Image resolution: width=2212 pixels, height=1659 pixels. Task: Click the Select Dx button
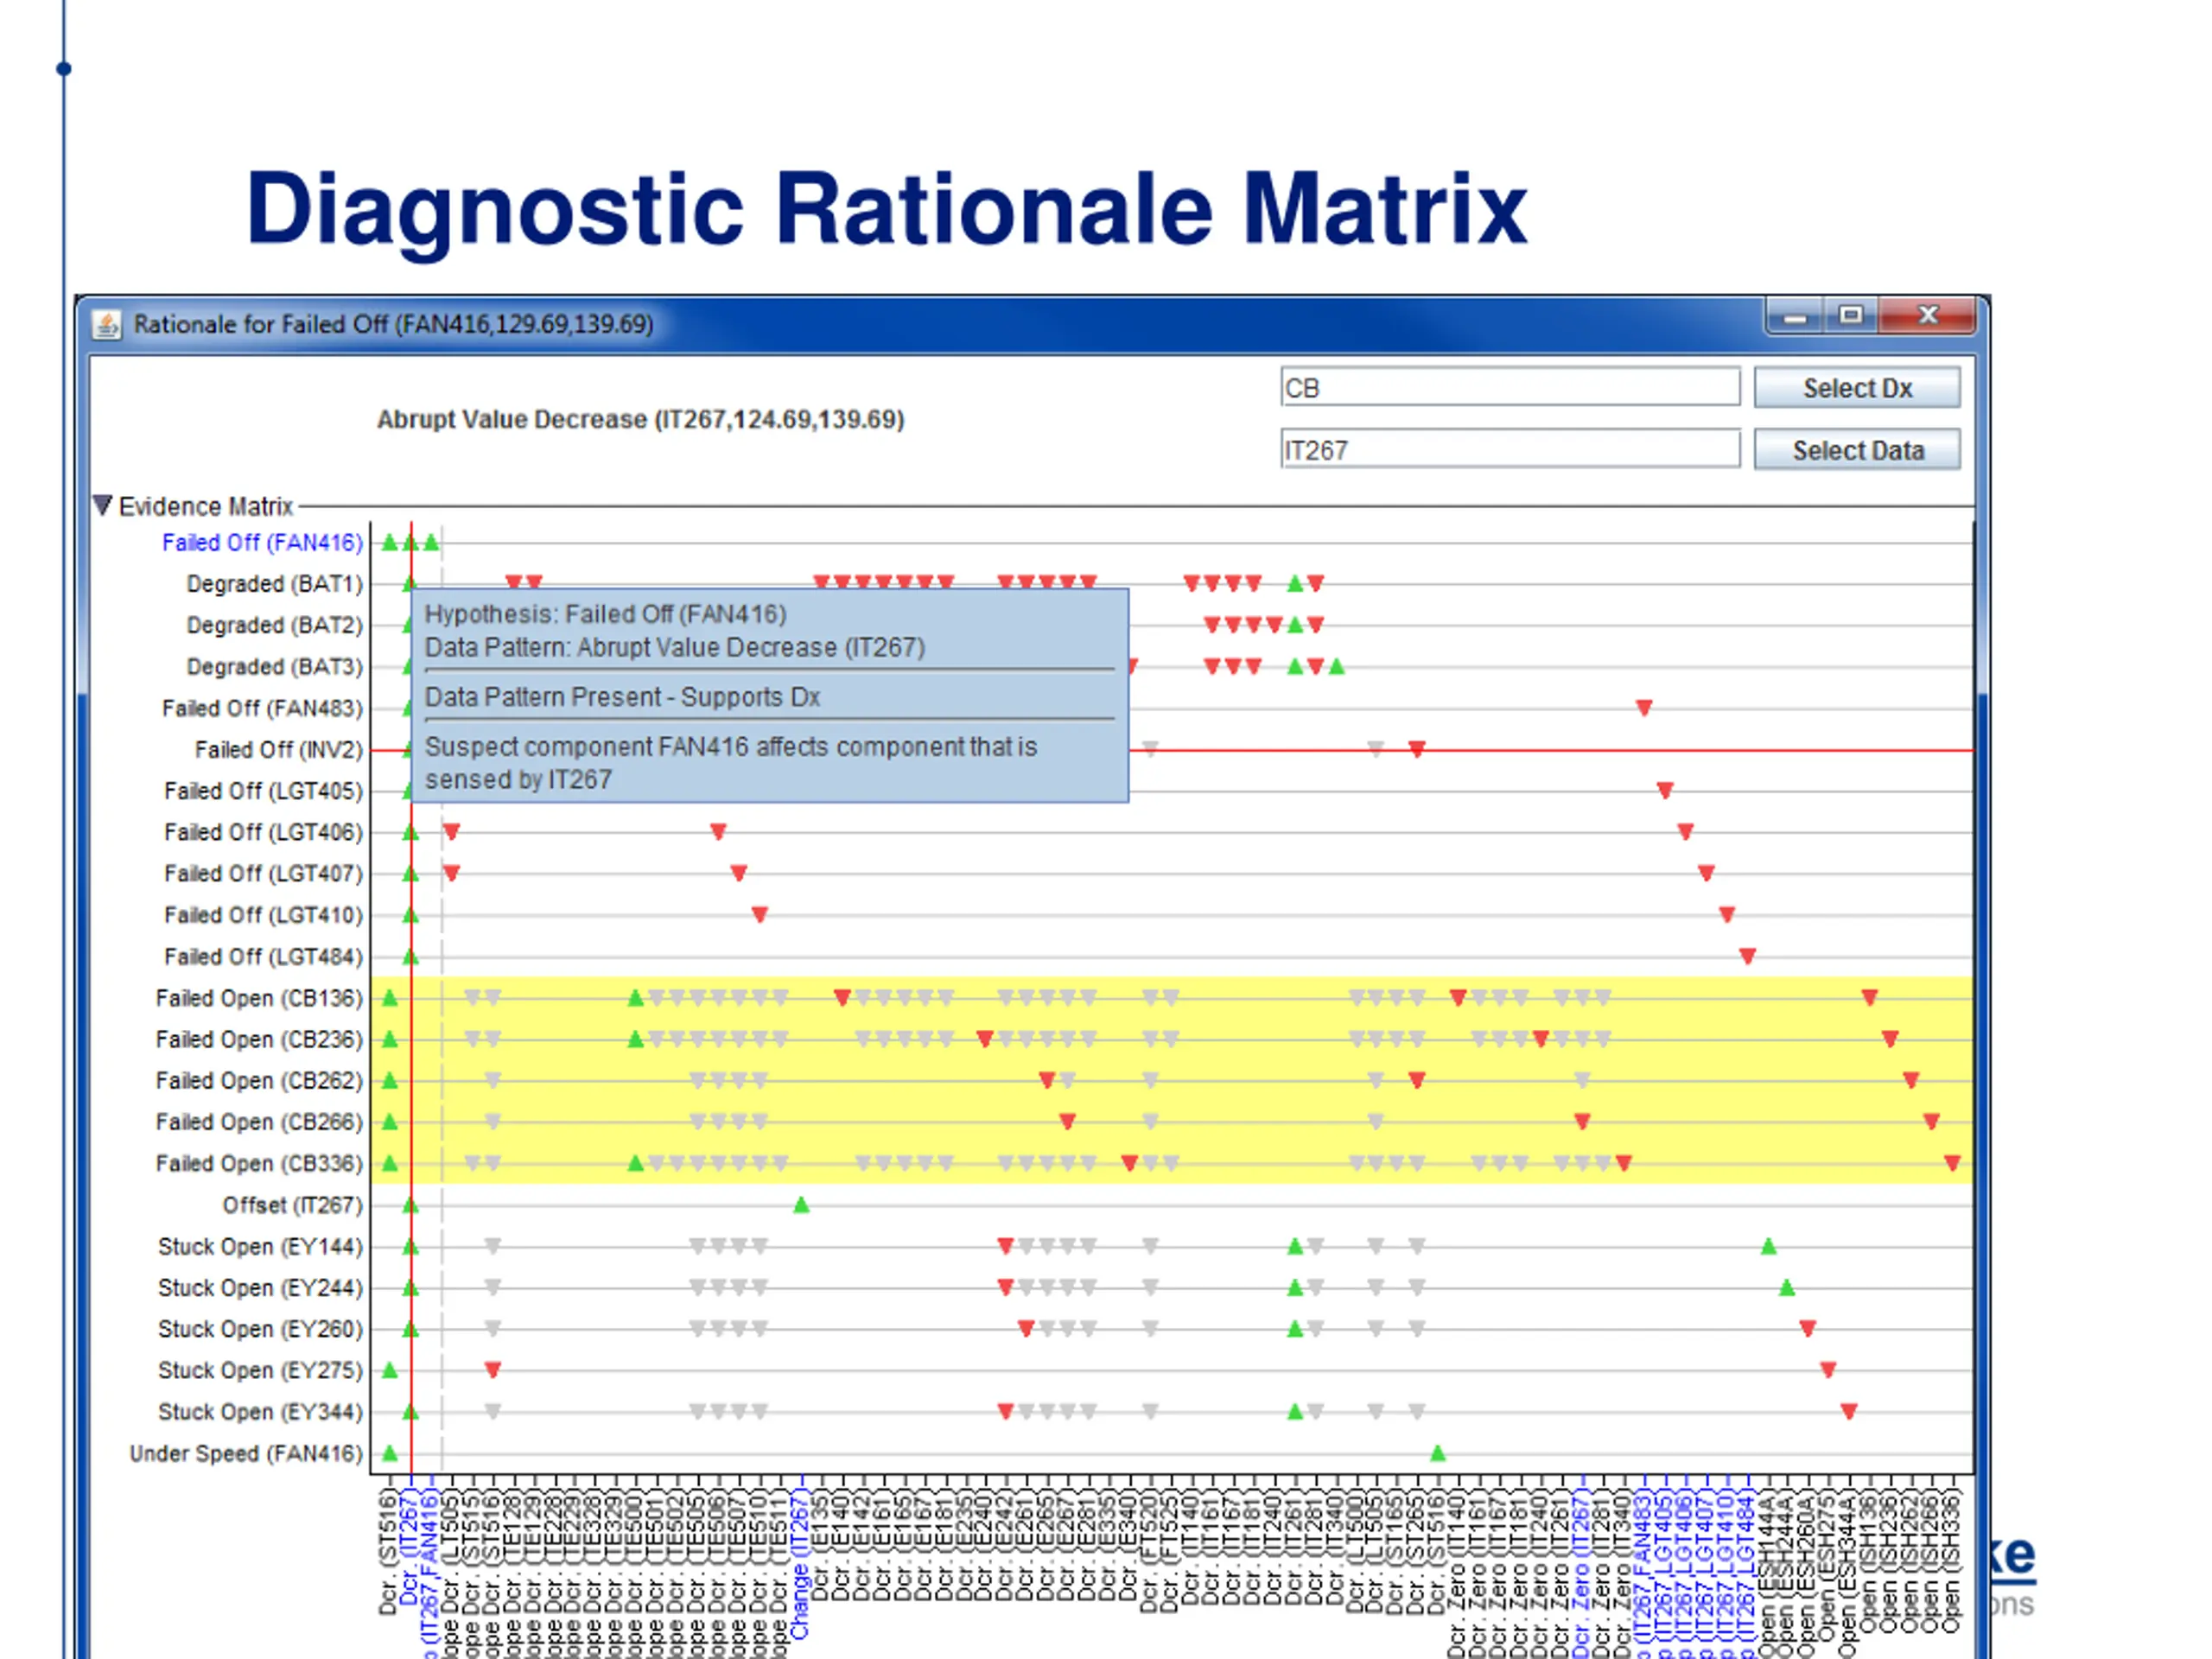[x=1856, y=388]
